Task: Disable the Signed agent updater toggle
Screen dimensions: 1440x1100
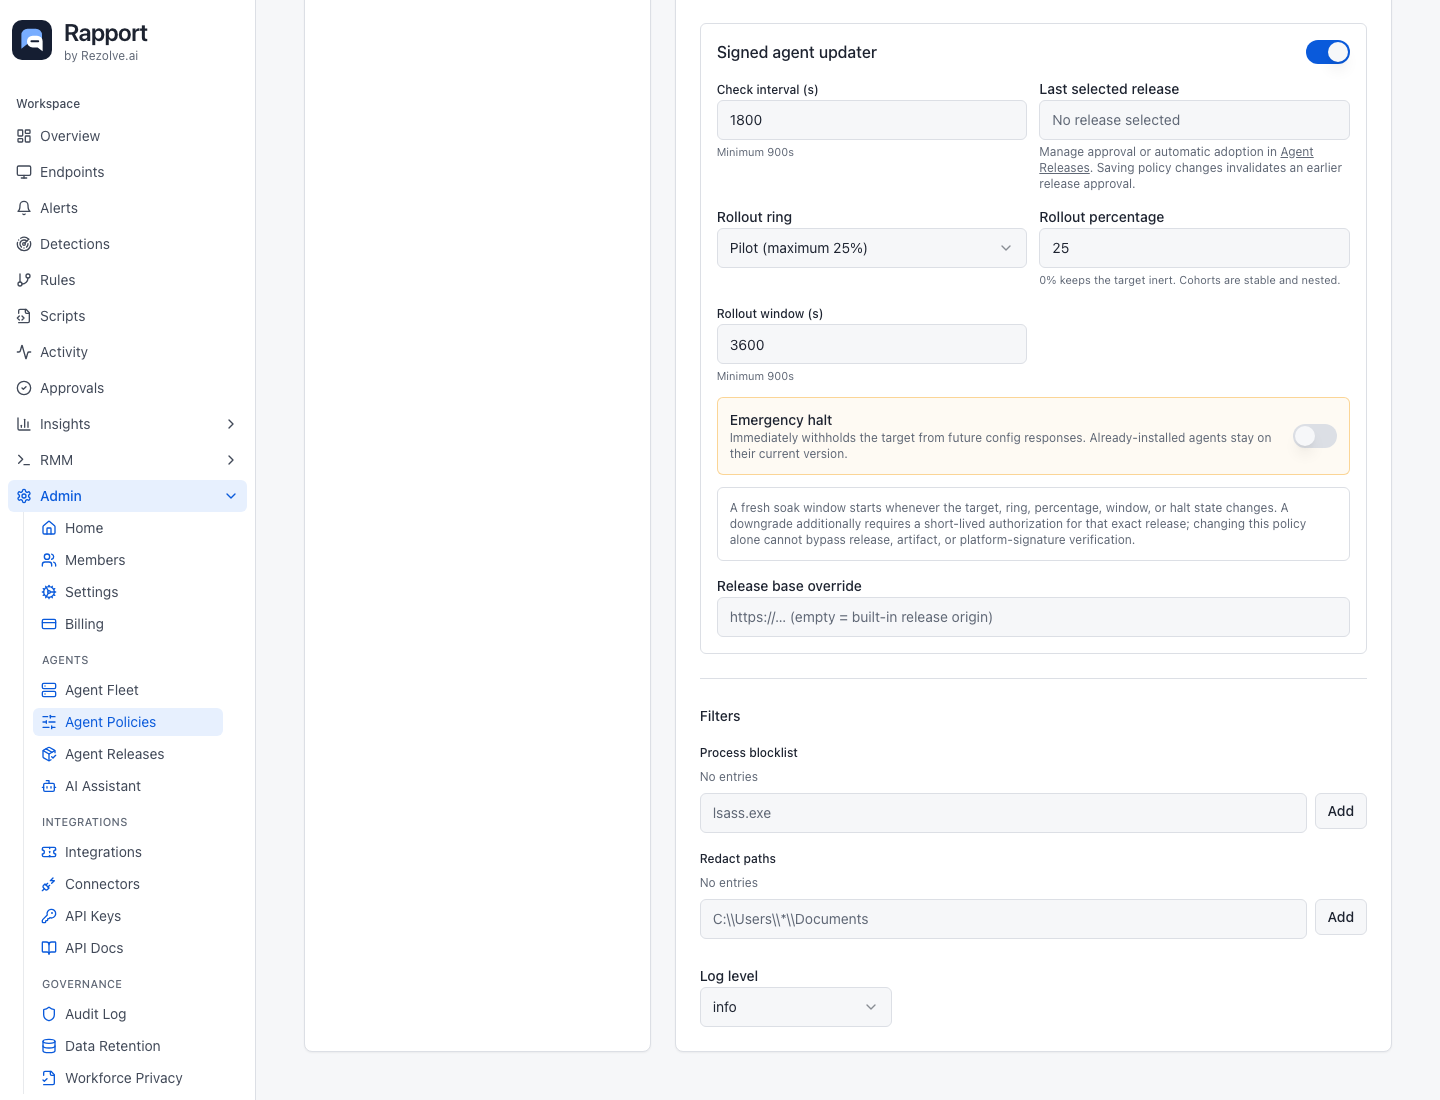Action: (1328, 52)
